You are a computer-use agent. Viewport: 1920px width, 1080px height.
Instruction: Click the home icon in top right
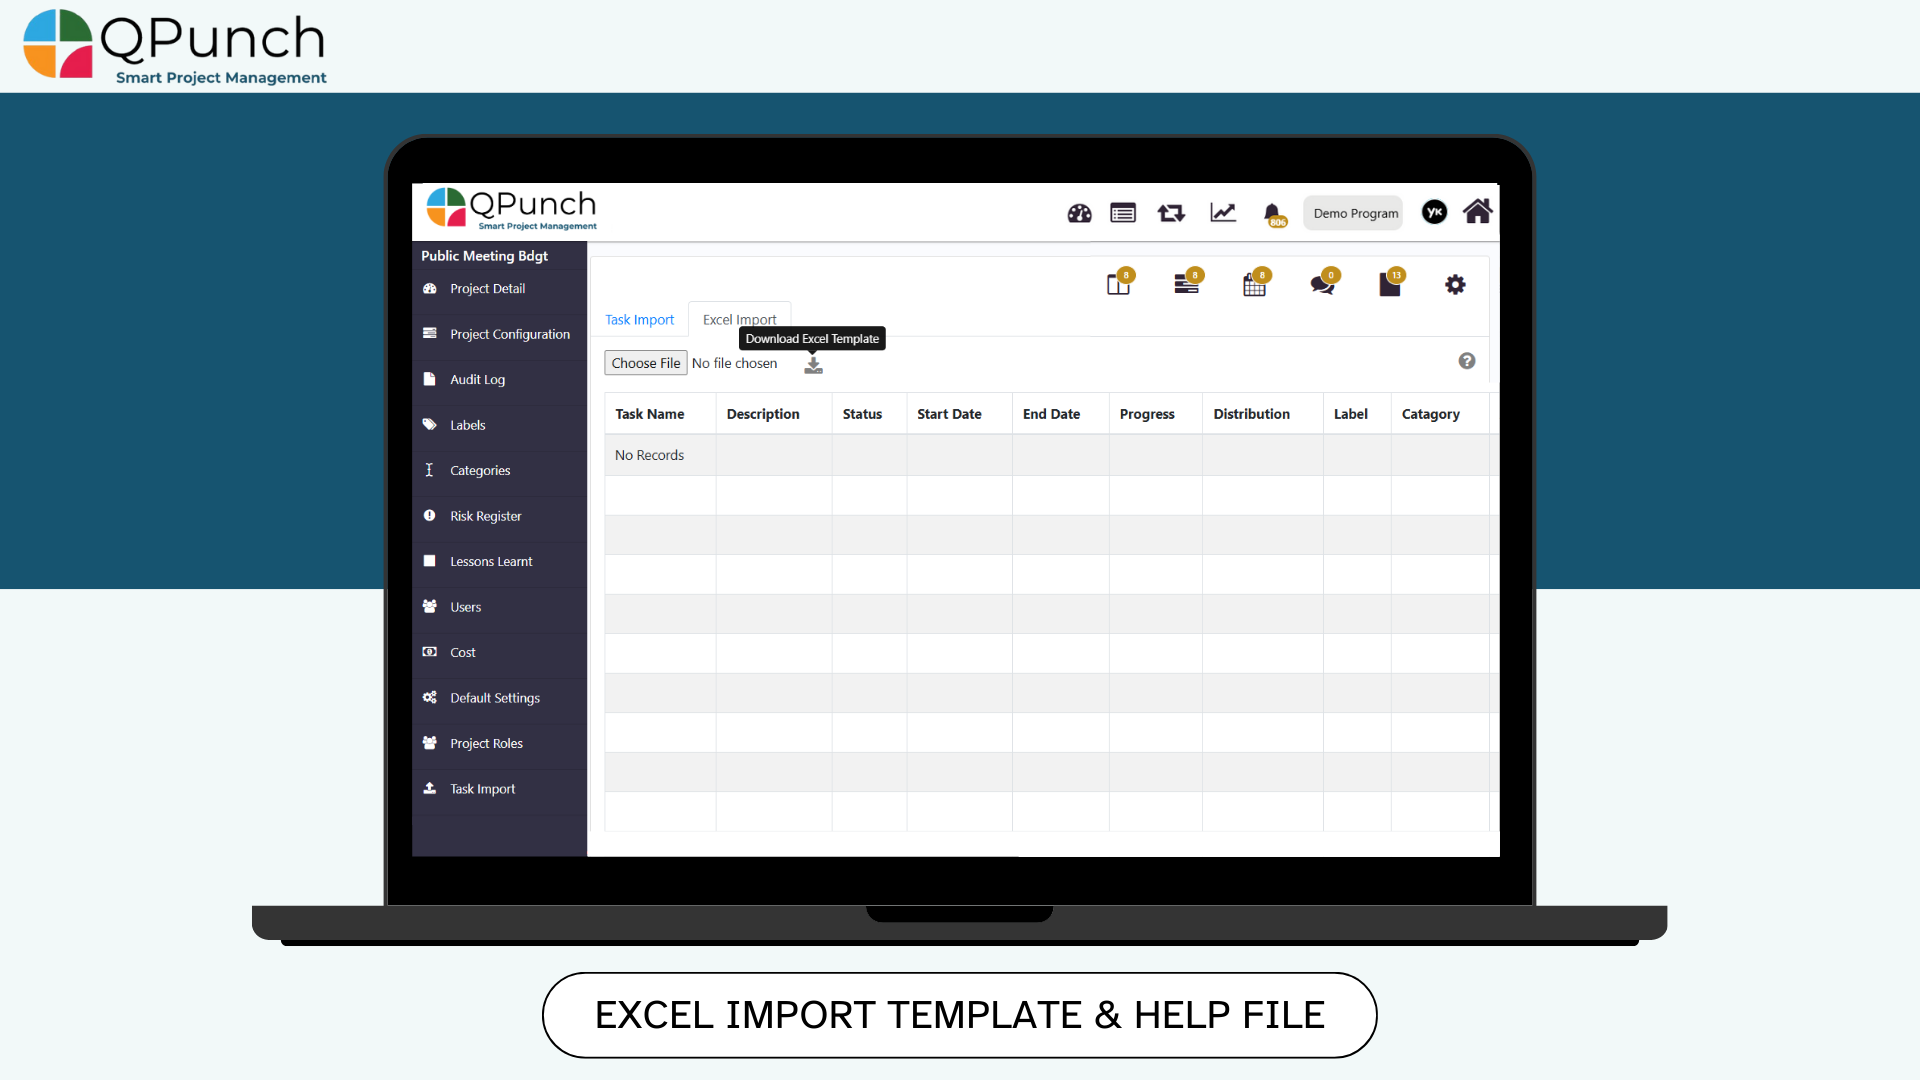click(1477, 212)
